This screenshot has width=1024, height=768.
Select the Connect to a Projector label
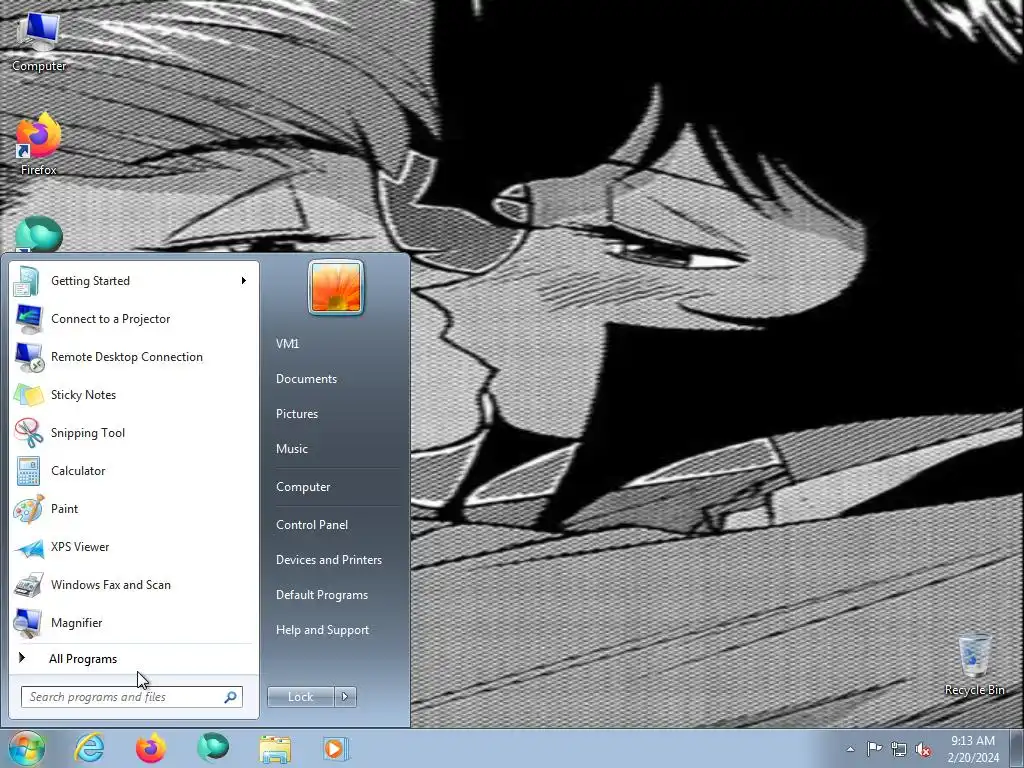point(111,319)
